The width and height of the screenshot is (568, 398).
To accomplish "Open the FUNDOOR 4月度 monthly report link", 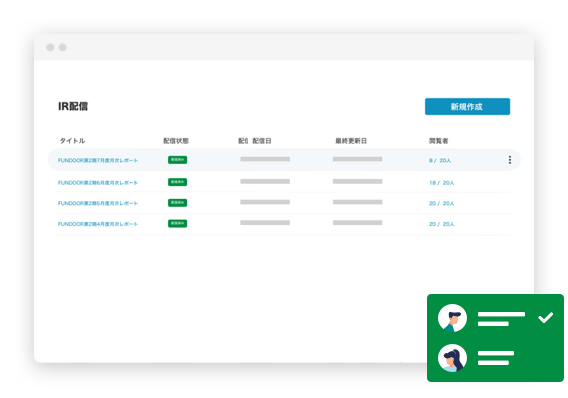I will point(98,224).
